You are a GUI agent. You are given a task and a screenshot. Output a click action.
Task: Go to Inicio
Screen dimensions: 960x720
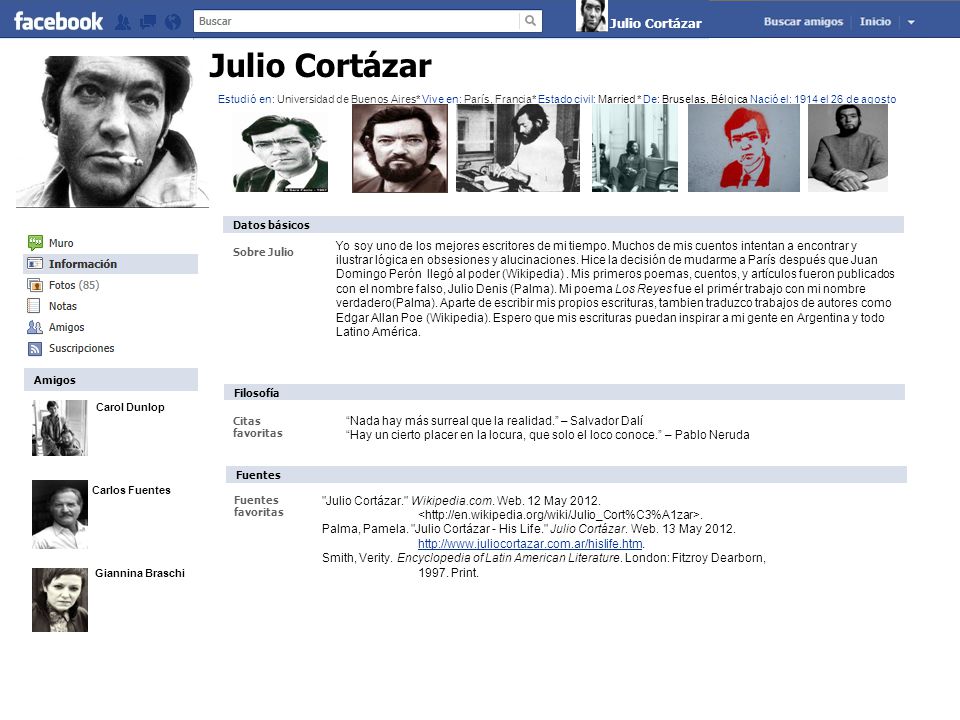tap(875, 21)
